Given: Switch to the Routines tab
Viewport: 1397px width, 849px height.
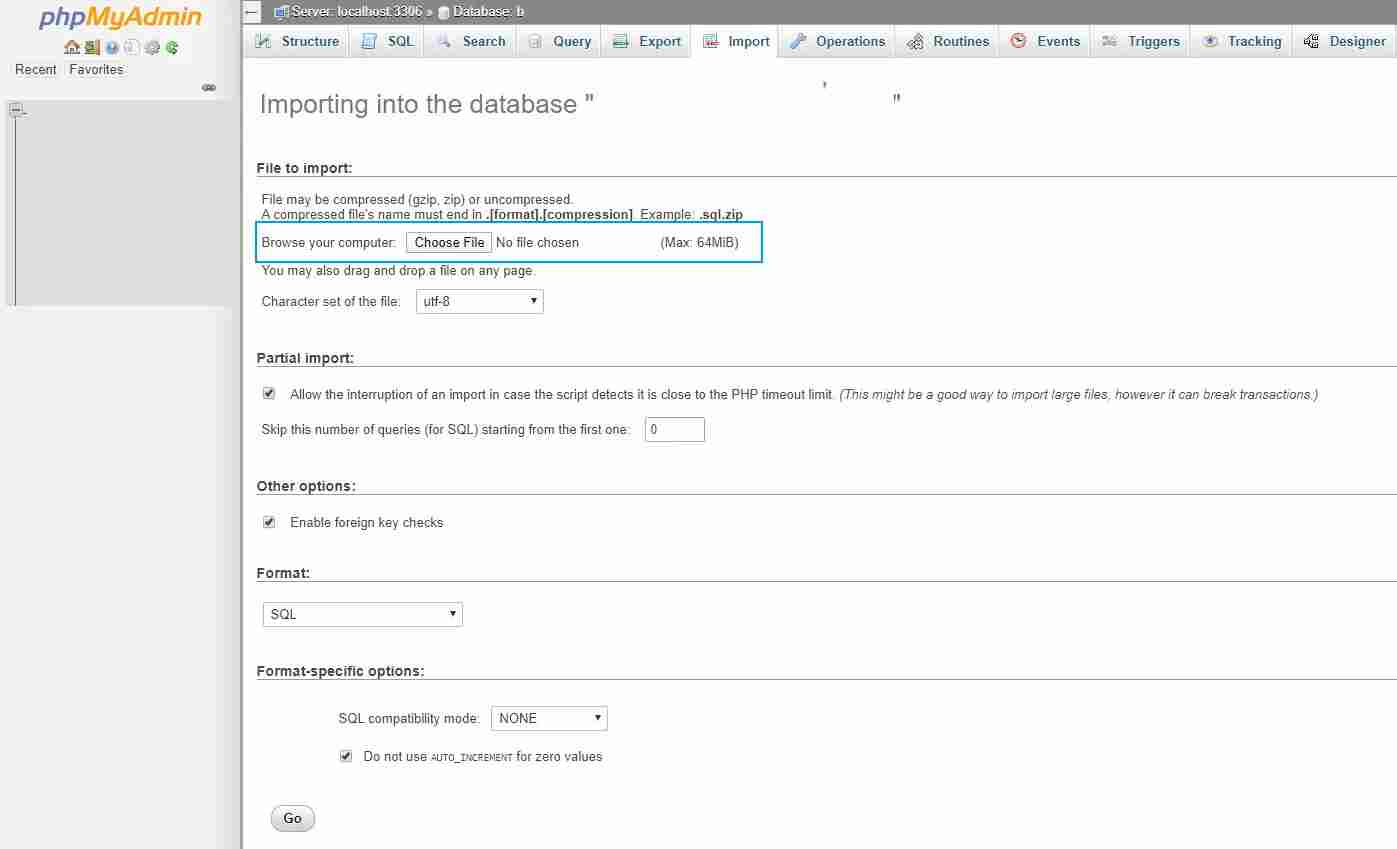Looking at the screenshot, I should click(948, 41).
